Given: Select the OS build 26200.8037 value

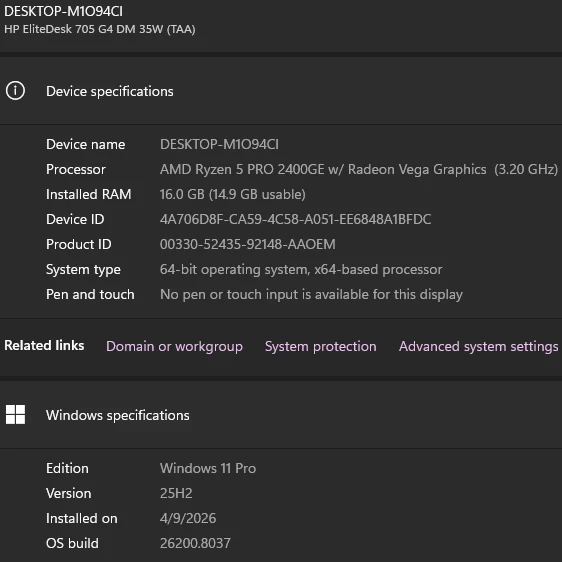Looking at the screenshot, I should [195, 543].
